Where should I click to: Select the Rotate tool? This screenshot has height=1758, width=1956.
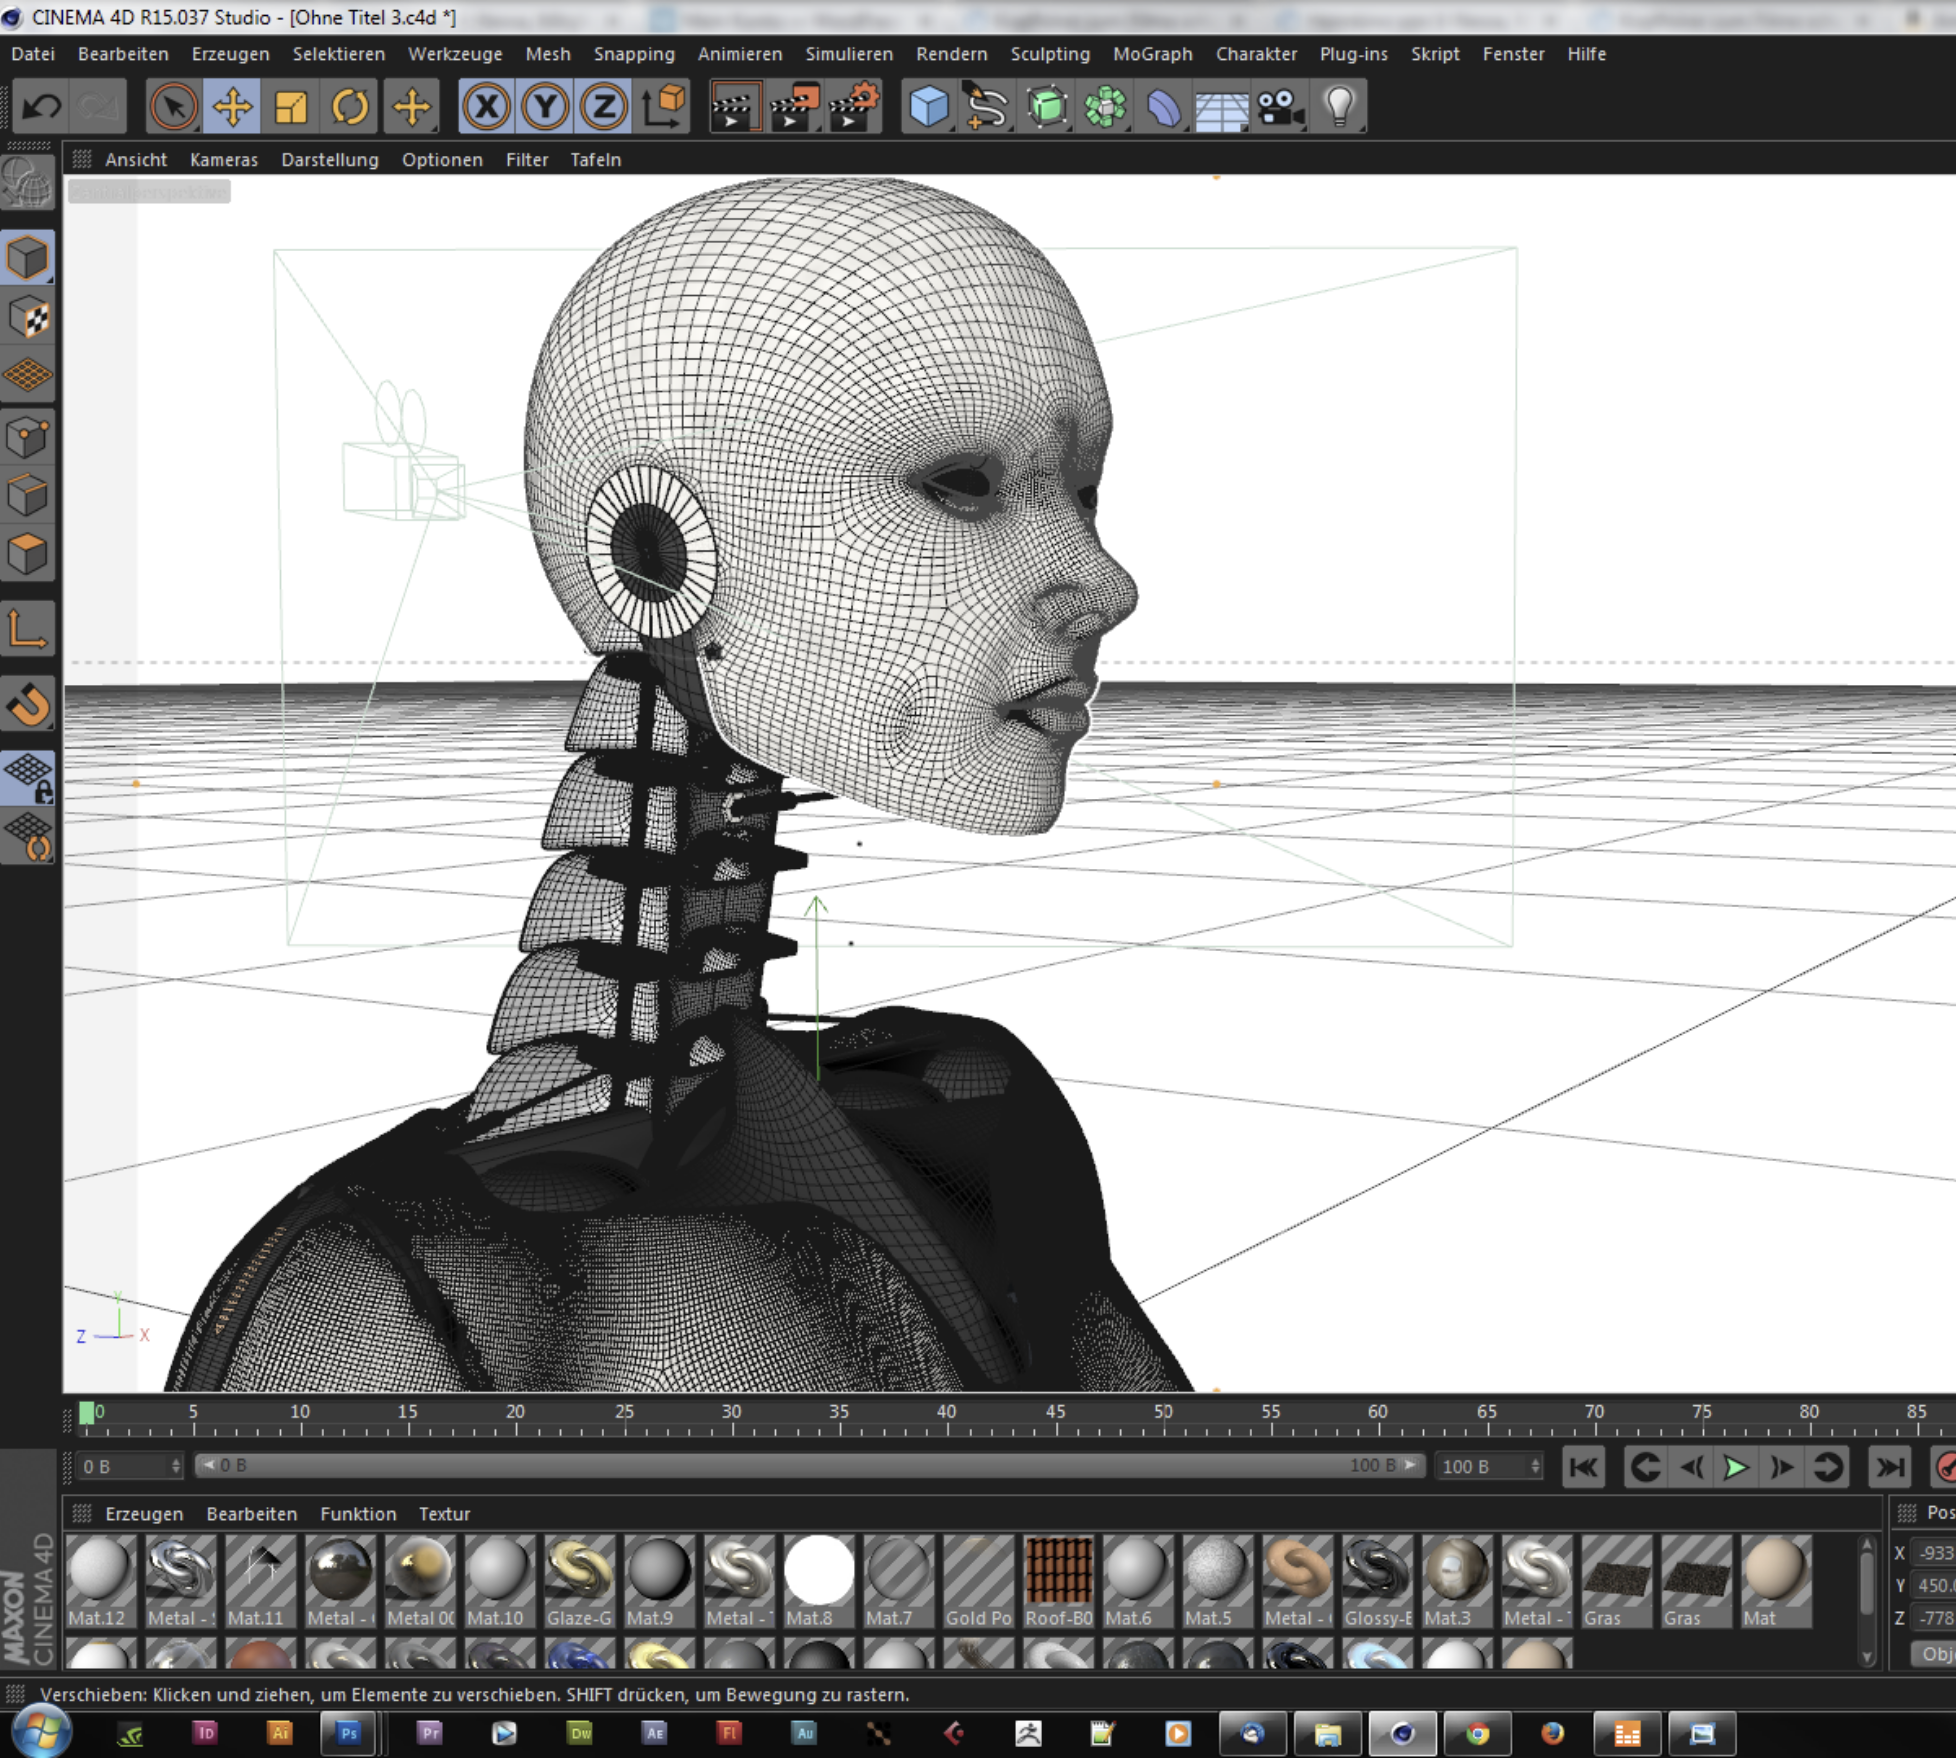(x=350, y=107)
